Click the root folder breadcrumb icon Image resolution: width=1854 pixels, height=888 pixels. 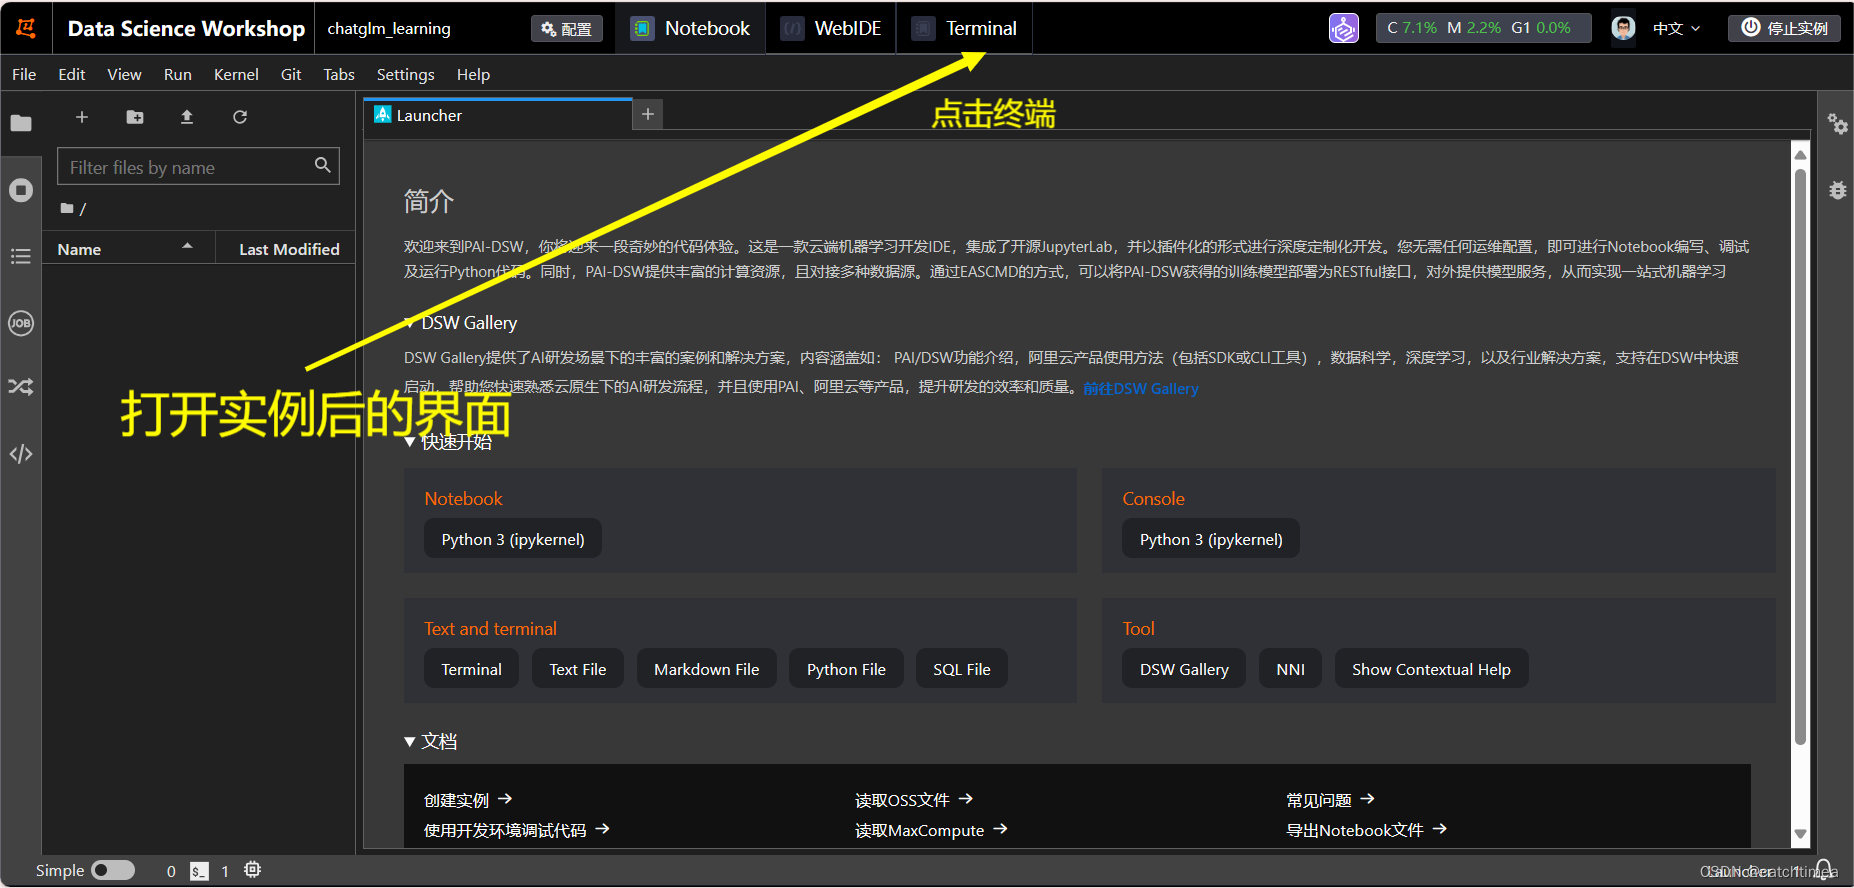point(67,208)
